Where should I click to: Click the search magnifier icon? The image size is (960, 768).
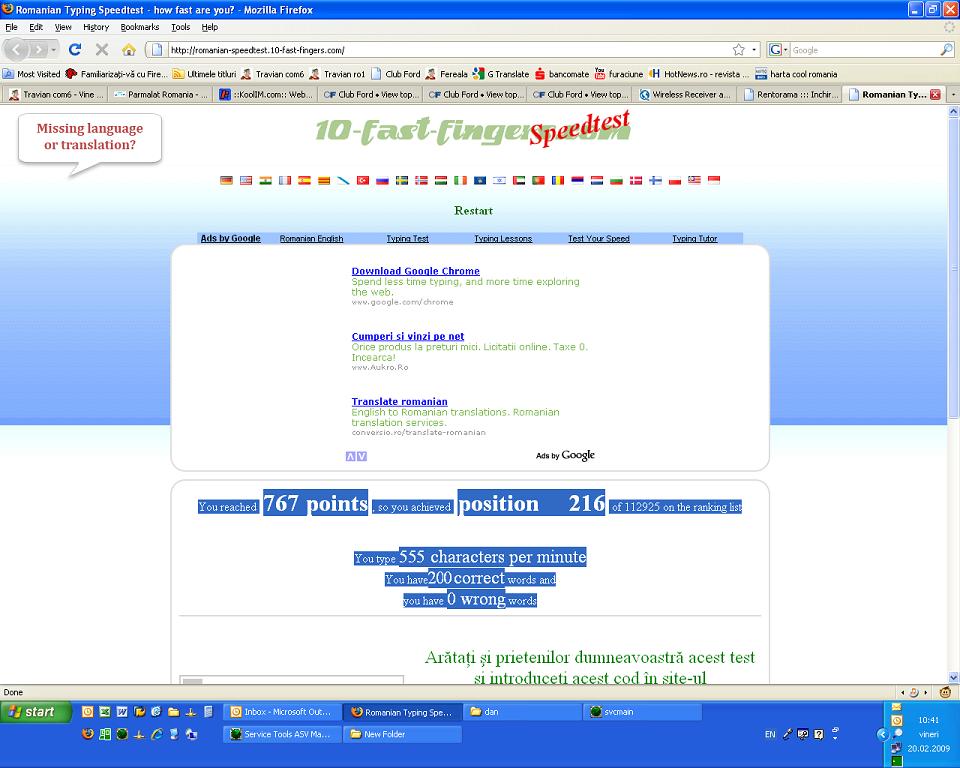pyautogui.click(x=946, y=49)
